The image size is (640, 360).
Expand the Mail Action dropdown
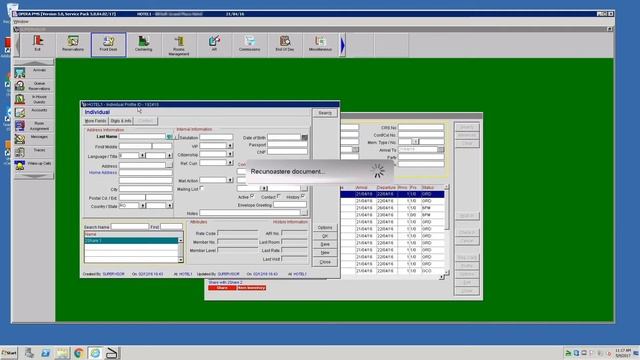[x=230, y=180]
